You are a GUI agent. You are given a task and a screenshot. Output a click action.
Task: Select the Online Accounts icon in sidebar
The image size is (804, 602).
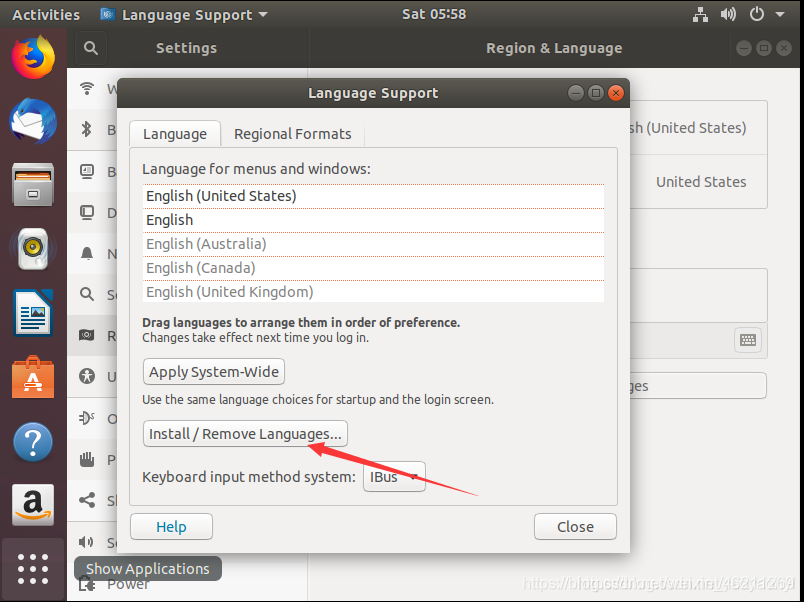coord(87,418)
